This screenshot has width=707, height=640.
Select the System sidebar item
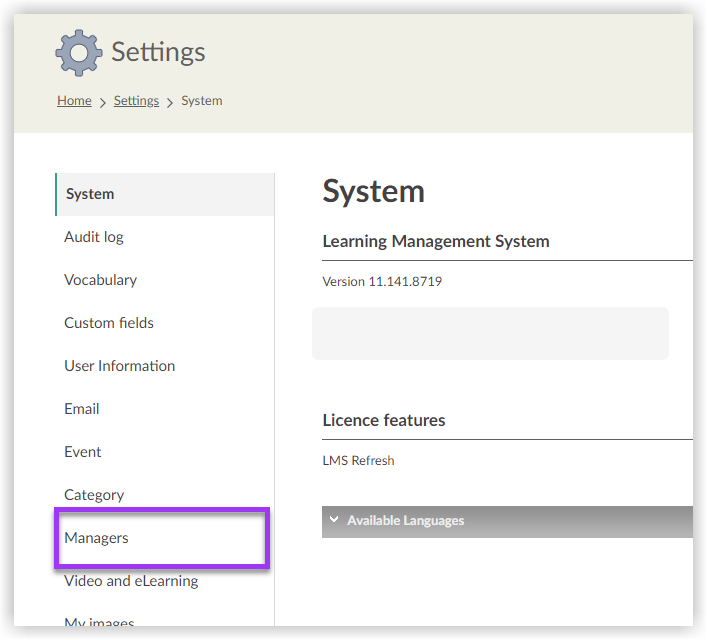165,194
